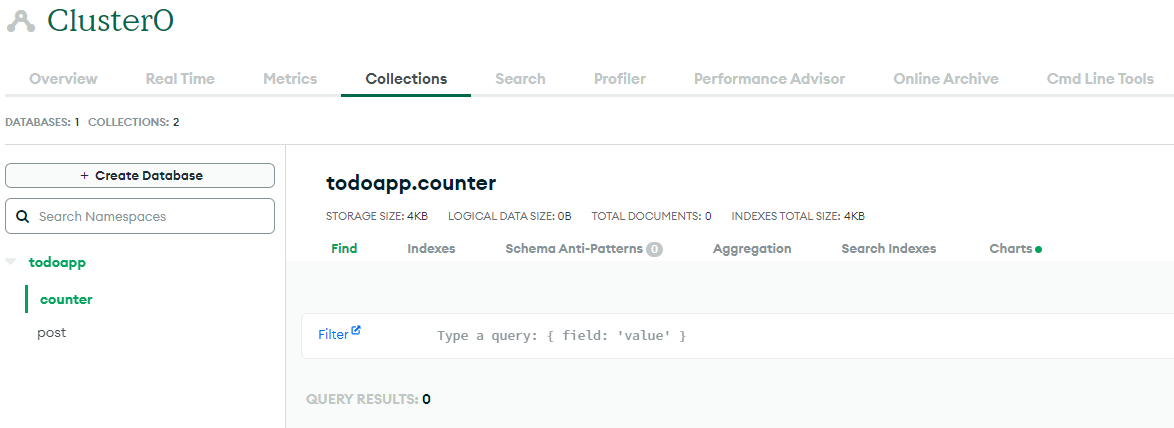Viewport: 1174px width, 428px height.
Task: Open the Real Time tab
Action: [180, 79]
